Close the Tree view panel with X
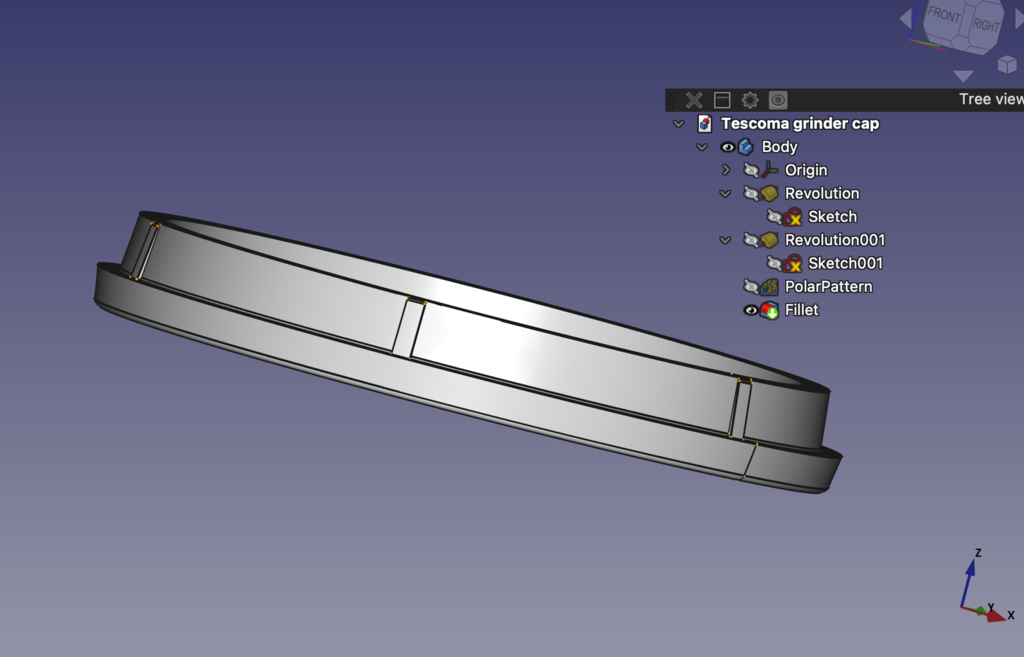Image resolution: width=1024 pixels, height=657 pixels. point(694,100)
